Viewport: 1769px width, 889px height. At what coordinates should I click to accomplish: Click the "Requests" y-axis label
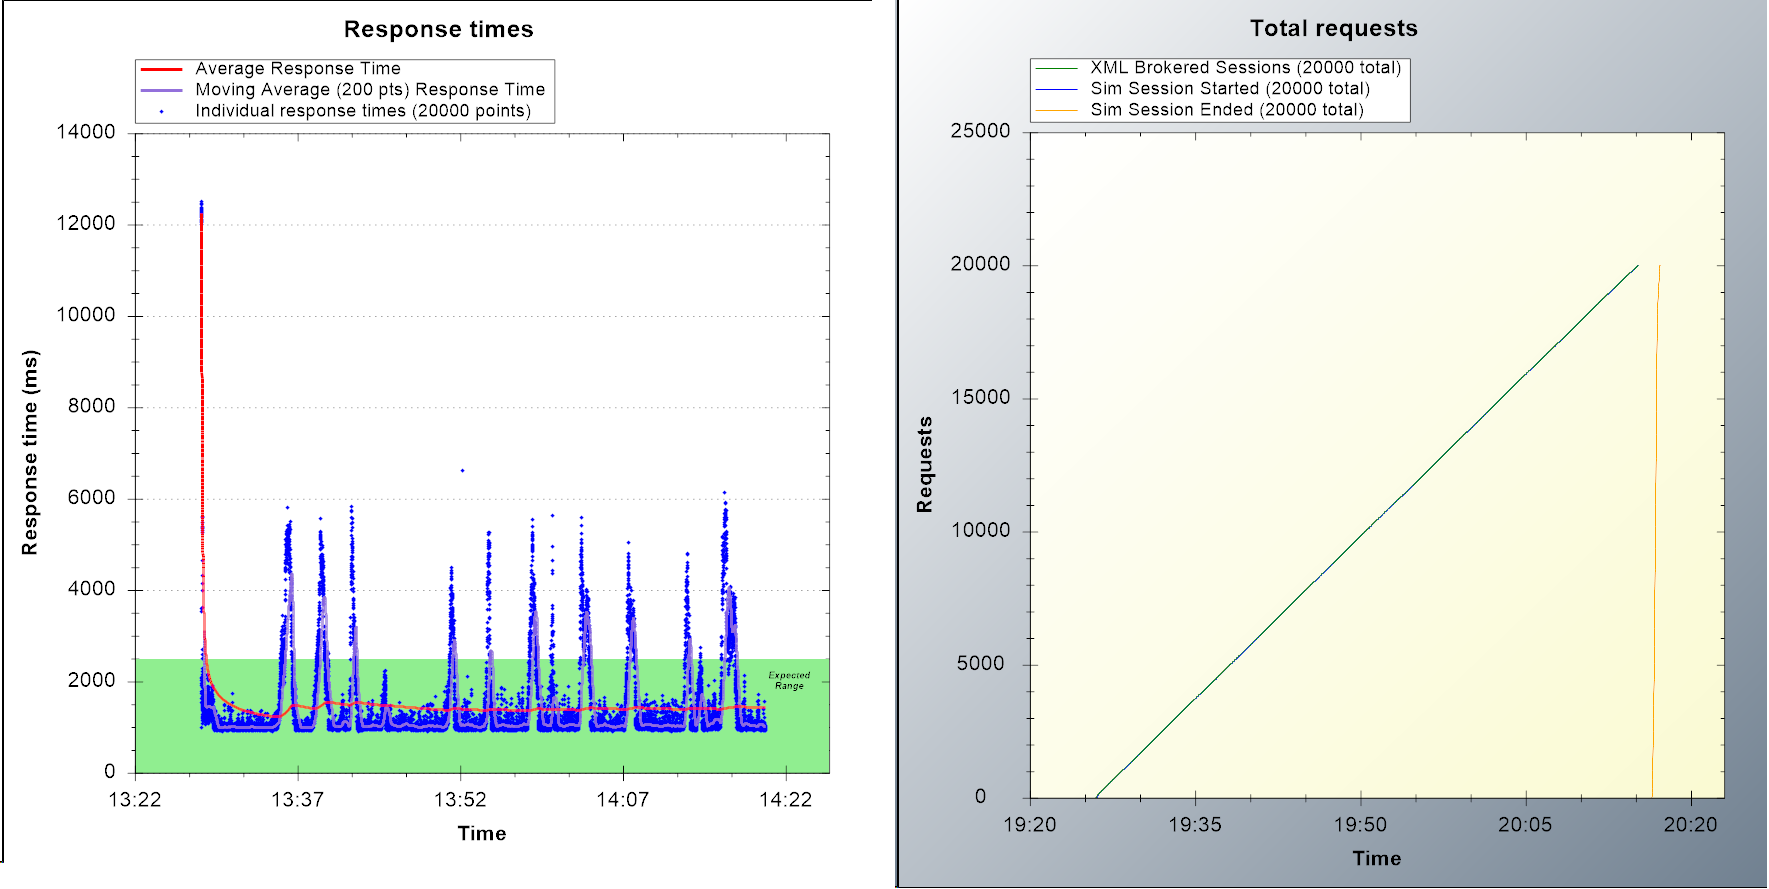pos(925,465)
